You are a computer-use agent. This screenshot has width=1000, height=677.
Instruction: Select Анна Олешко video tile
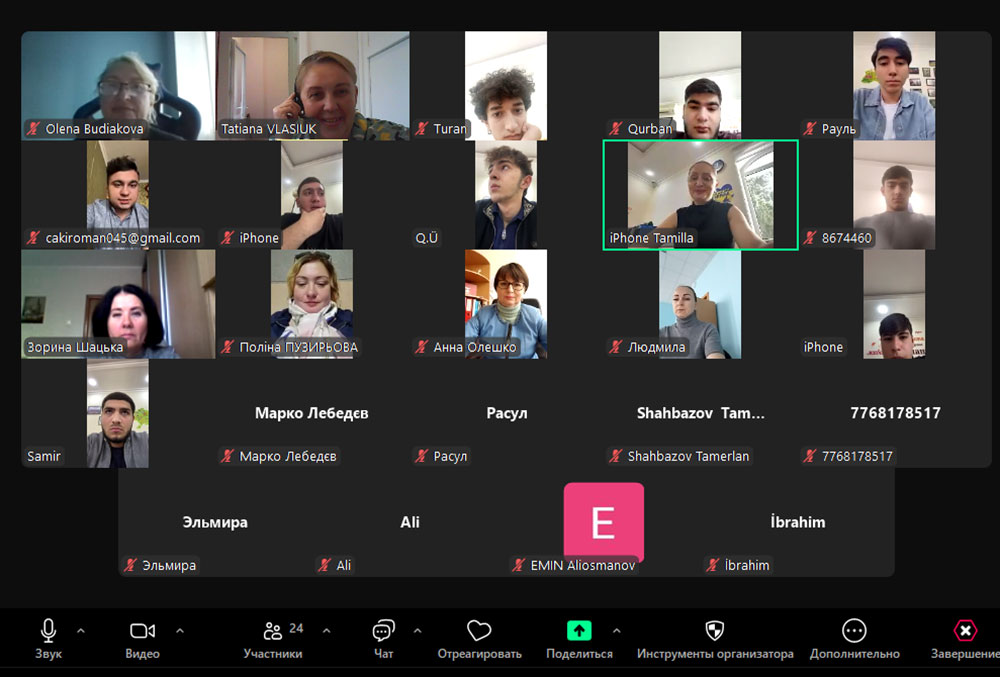point(506,304)
